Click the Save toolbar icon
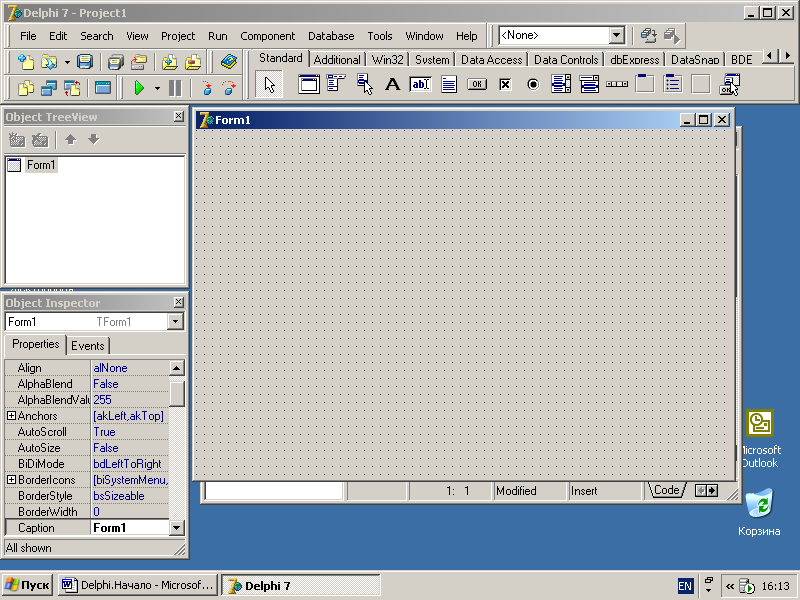 coord(85,62)
